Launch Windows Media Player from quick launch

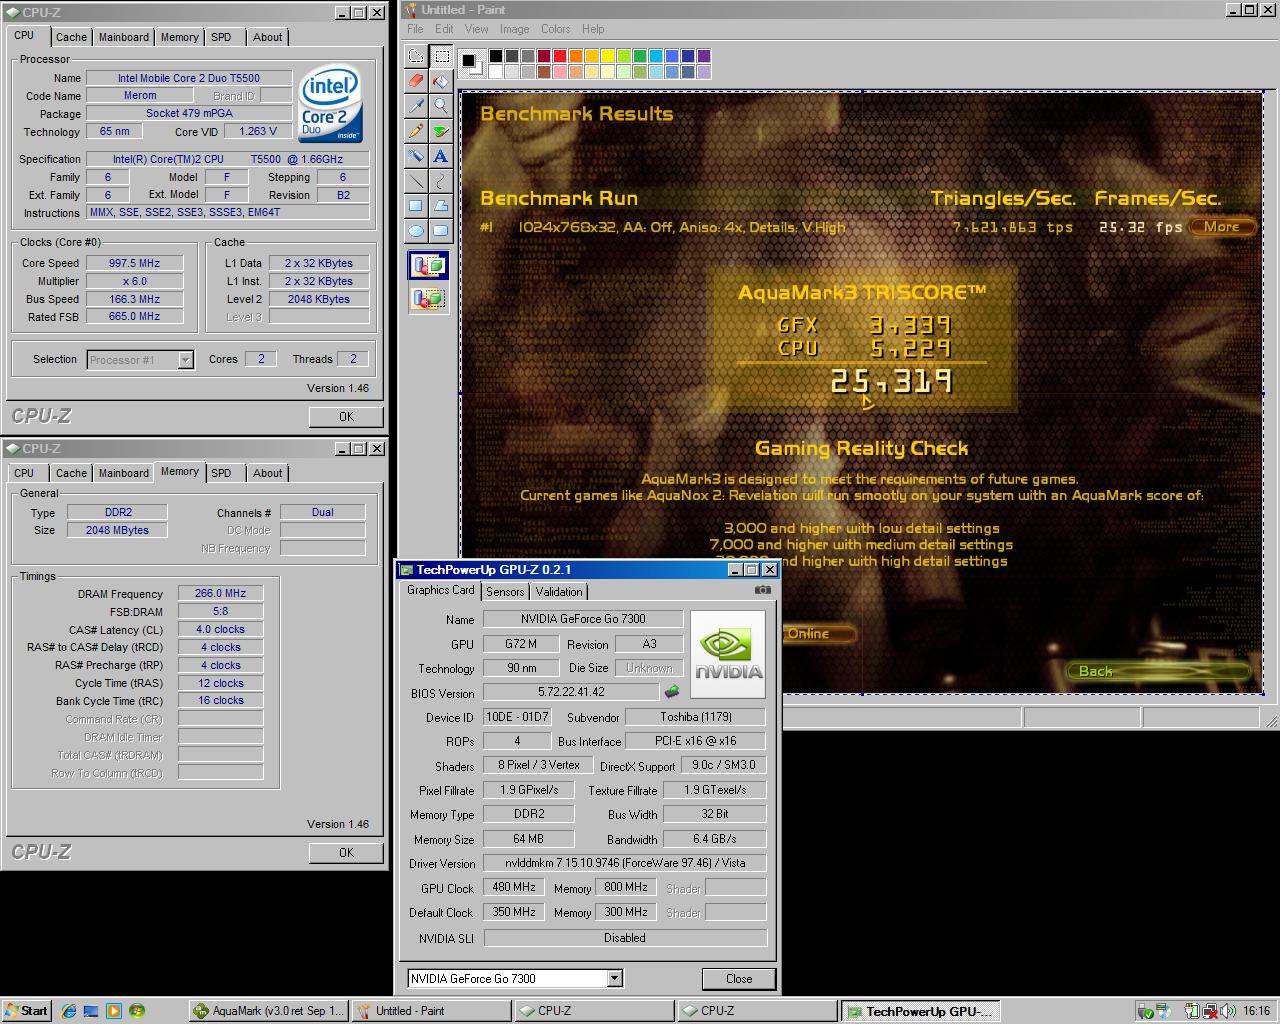pos(113,1011)
